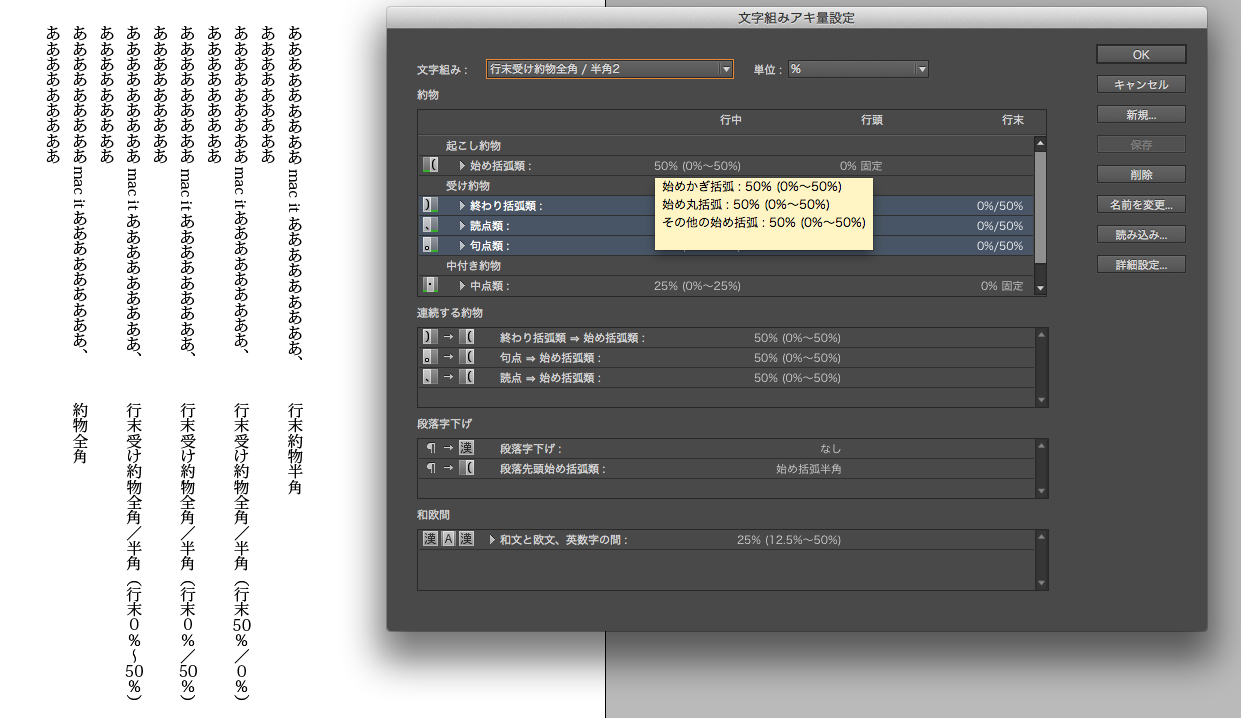Click the A icon in 和欧間 row
Screen dimensions: 1241x718
click(x=448, y=540)
